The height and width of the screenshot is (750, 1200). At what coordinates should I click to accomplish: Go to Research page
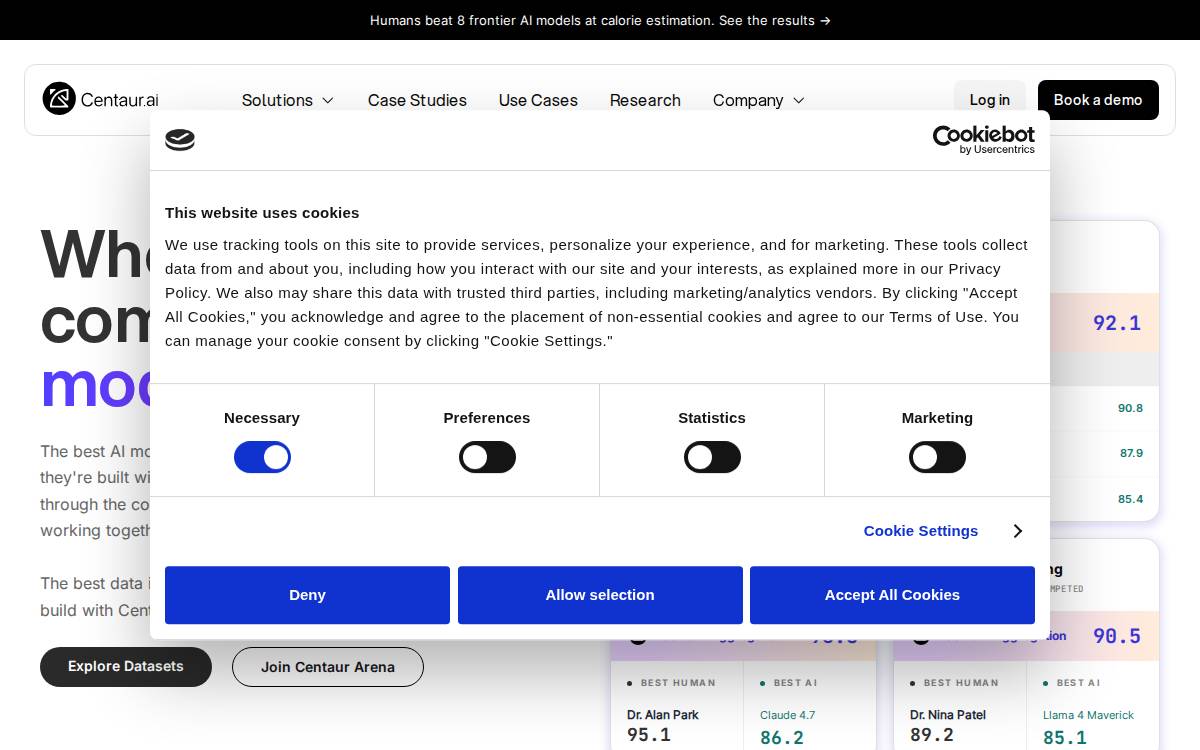(x=645, y=100)
